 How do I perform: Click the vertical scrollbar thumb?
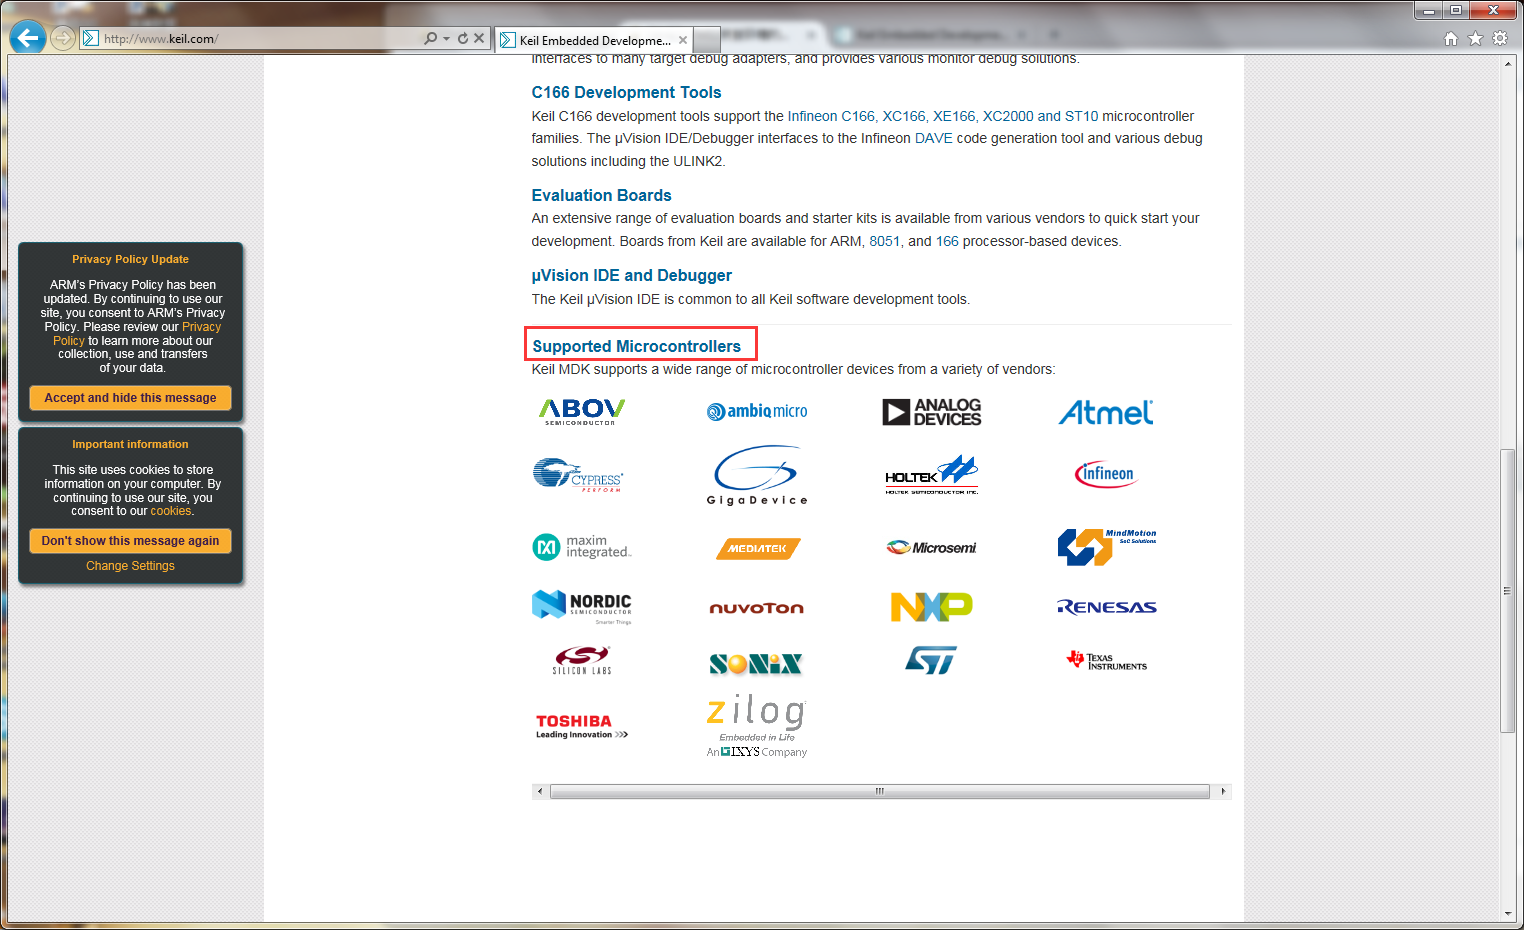(x=1508, y=591)
